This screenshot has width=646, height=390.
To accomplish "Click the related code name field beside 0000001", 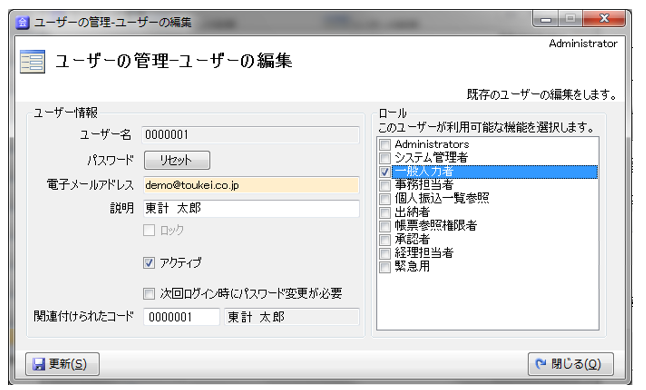I will click(292, 317).
